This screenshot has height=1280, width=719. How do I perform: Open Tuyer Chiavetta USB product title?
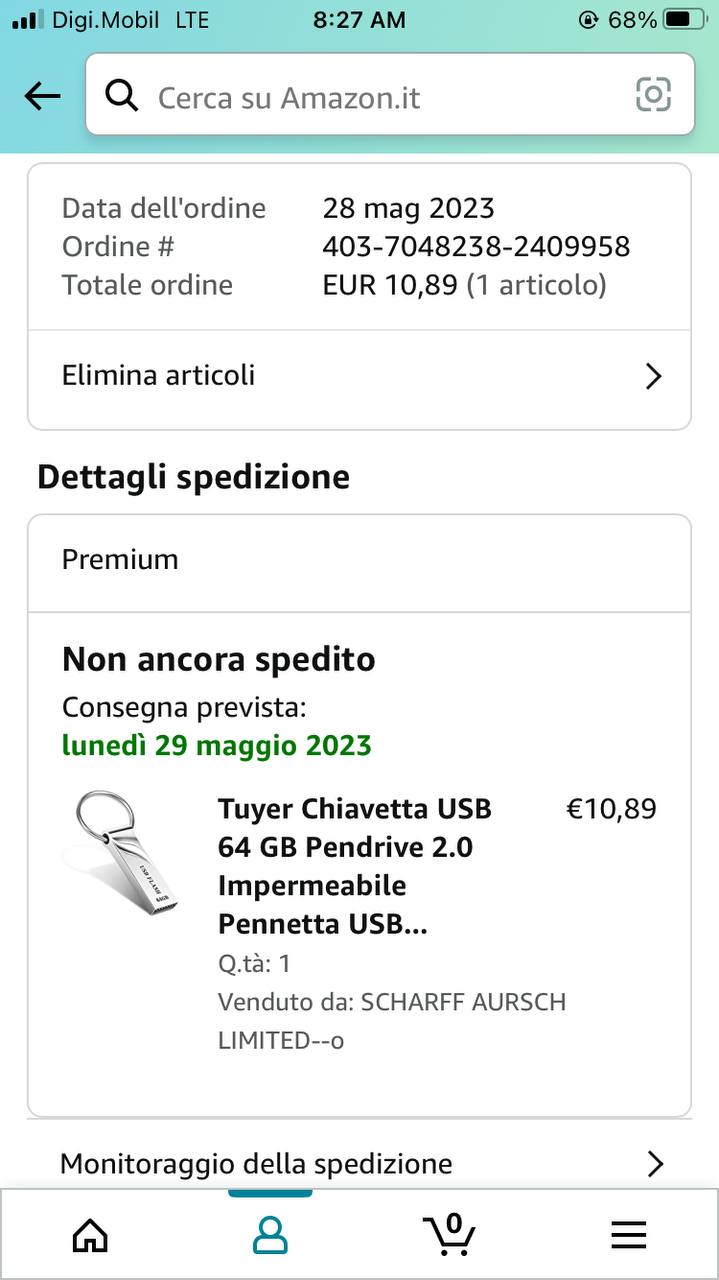pos(355,866)
